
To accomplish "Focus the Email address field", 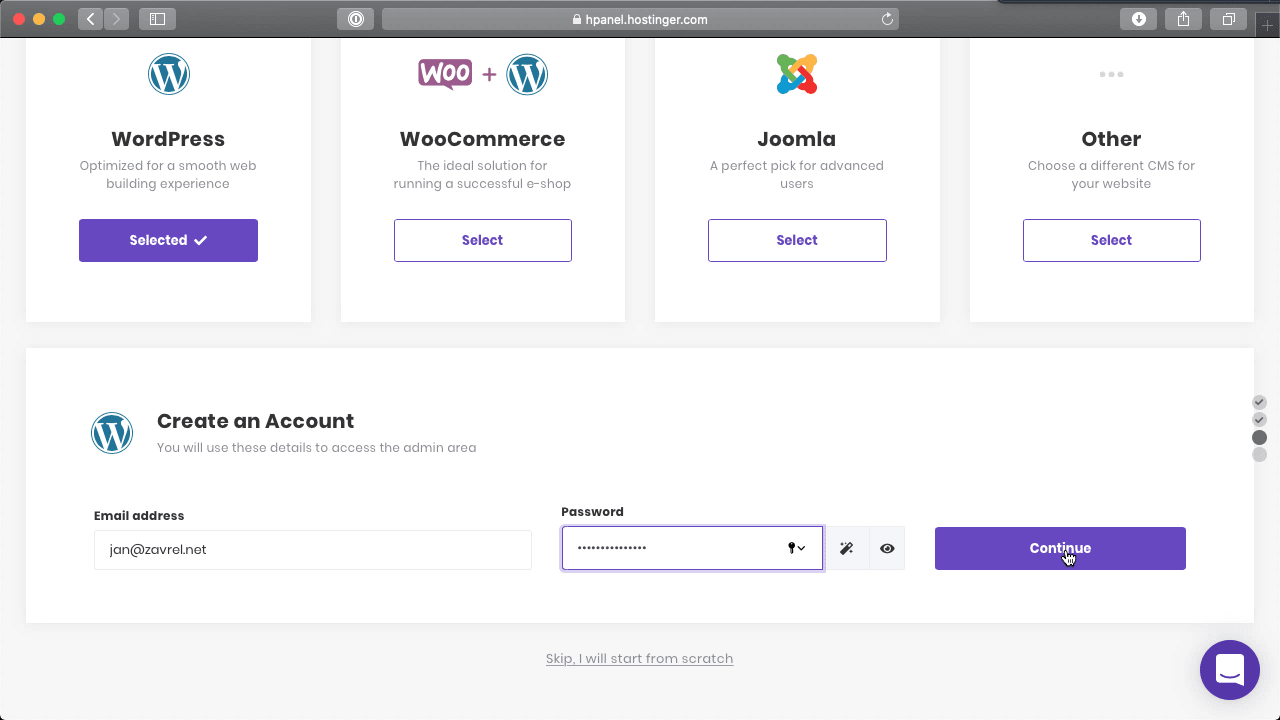I will 313,549.
